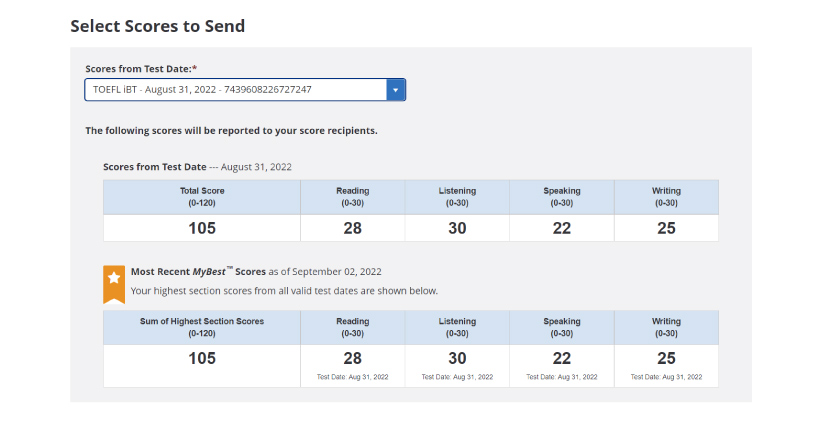Click the Reading score 28 in the test date table
The width and height of the screenshot is (832, 424).
(x=352, y=228)
